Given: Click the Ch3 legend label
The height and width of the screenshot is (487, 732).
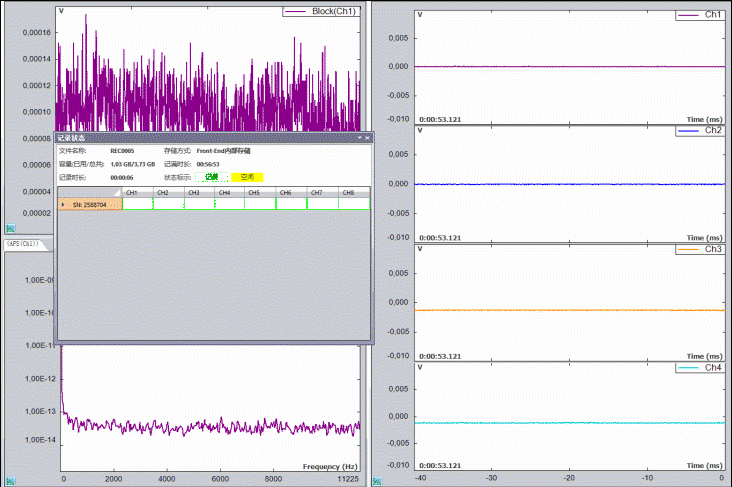Looking at the screenshot, I should (713, 249).
